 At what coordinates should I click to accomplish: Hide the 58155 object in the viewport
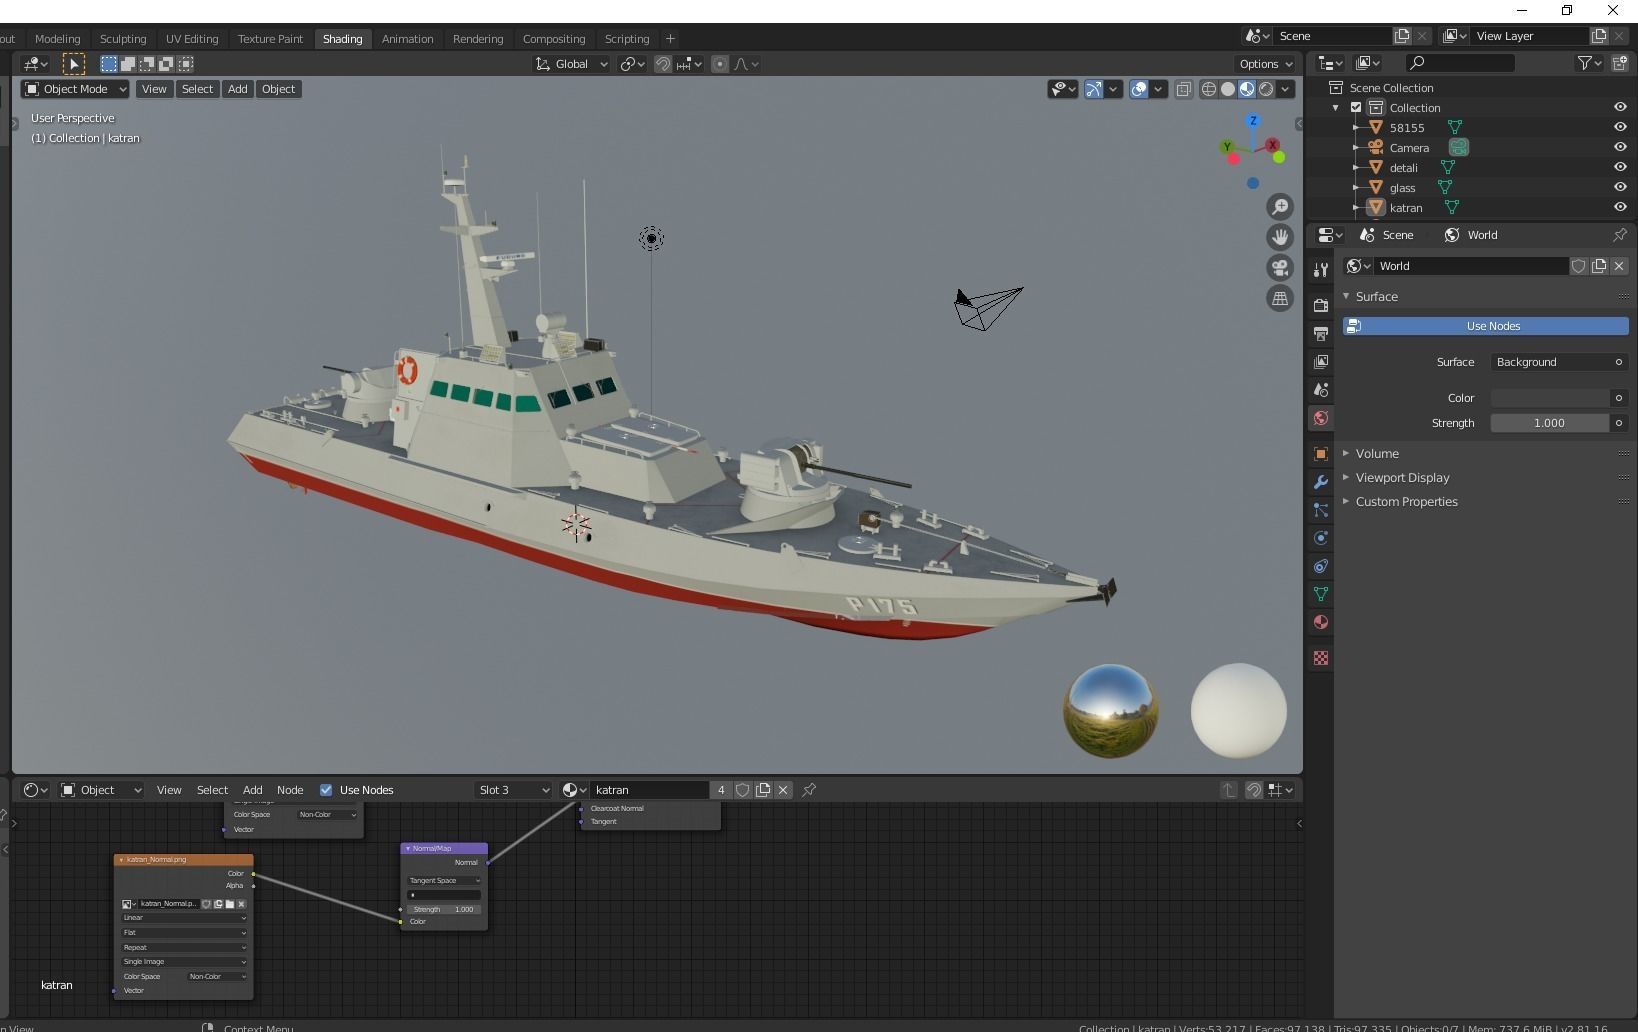tap(1620, 127)
